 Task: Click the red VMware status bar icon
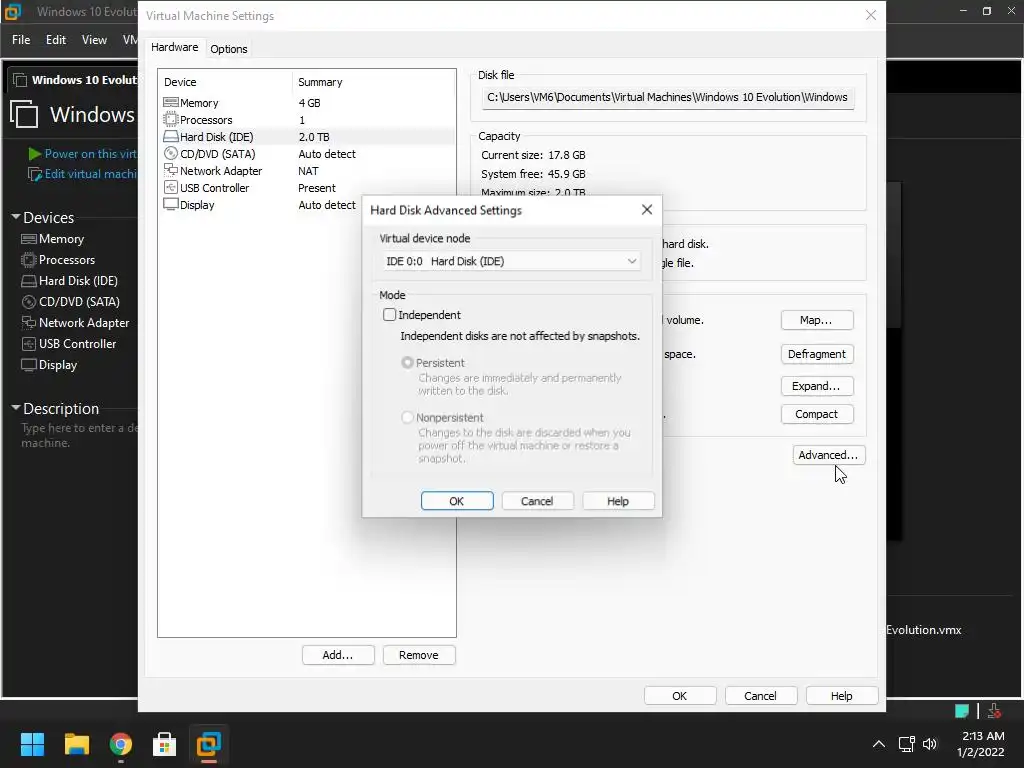point(995,711)
